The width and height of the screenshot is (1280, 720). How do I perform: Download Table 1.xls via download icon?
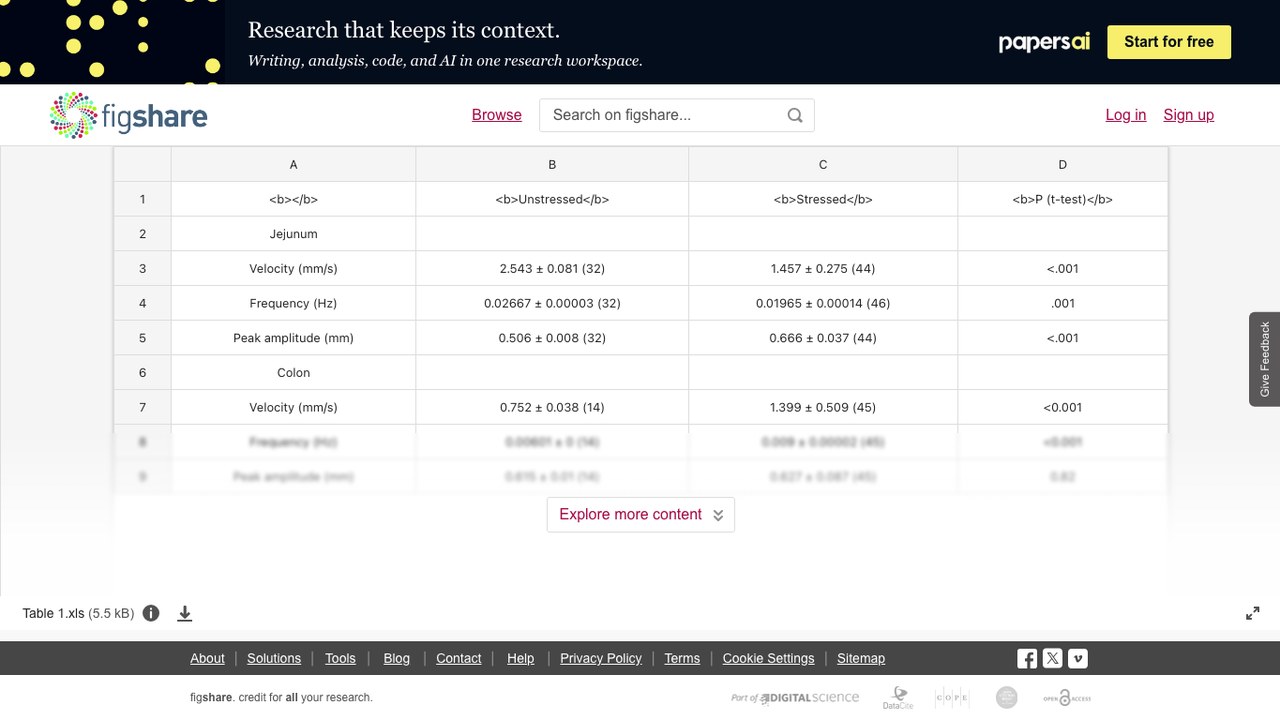pyautogui.click(x=185, y=613)
